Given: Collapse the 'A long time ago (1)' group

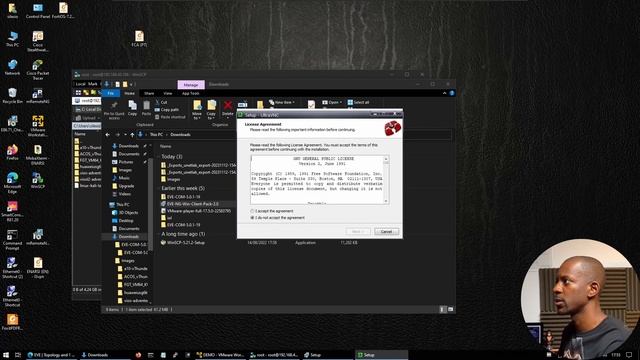Looking at the screenshot, I should 159,234.
